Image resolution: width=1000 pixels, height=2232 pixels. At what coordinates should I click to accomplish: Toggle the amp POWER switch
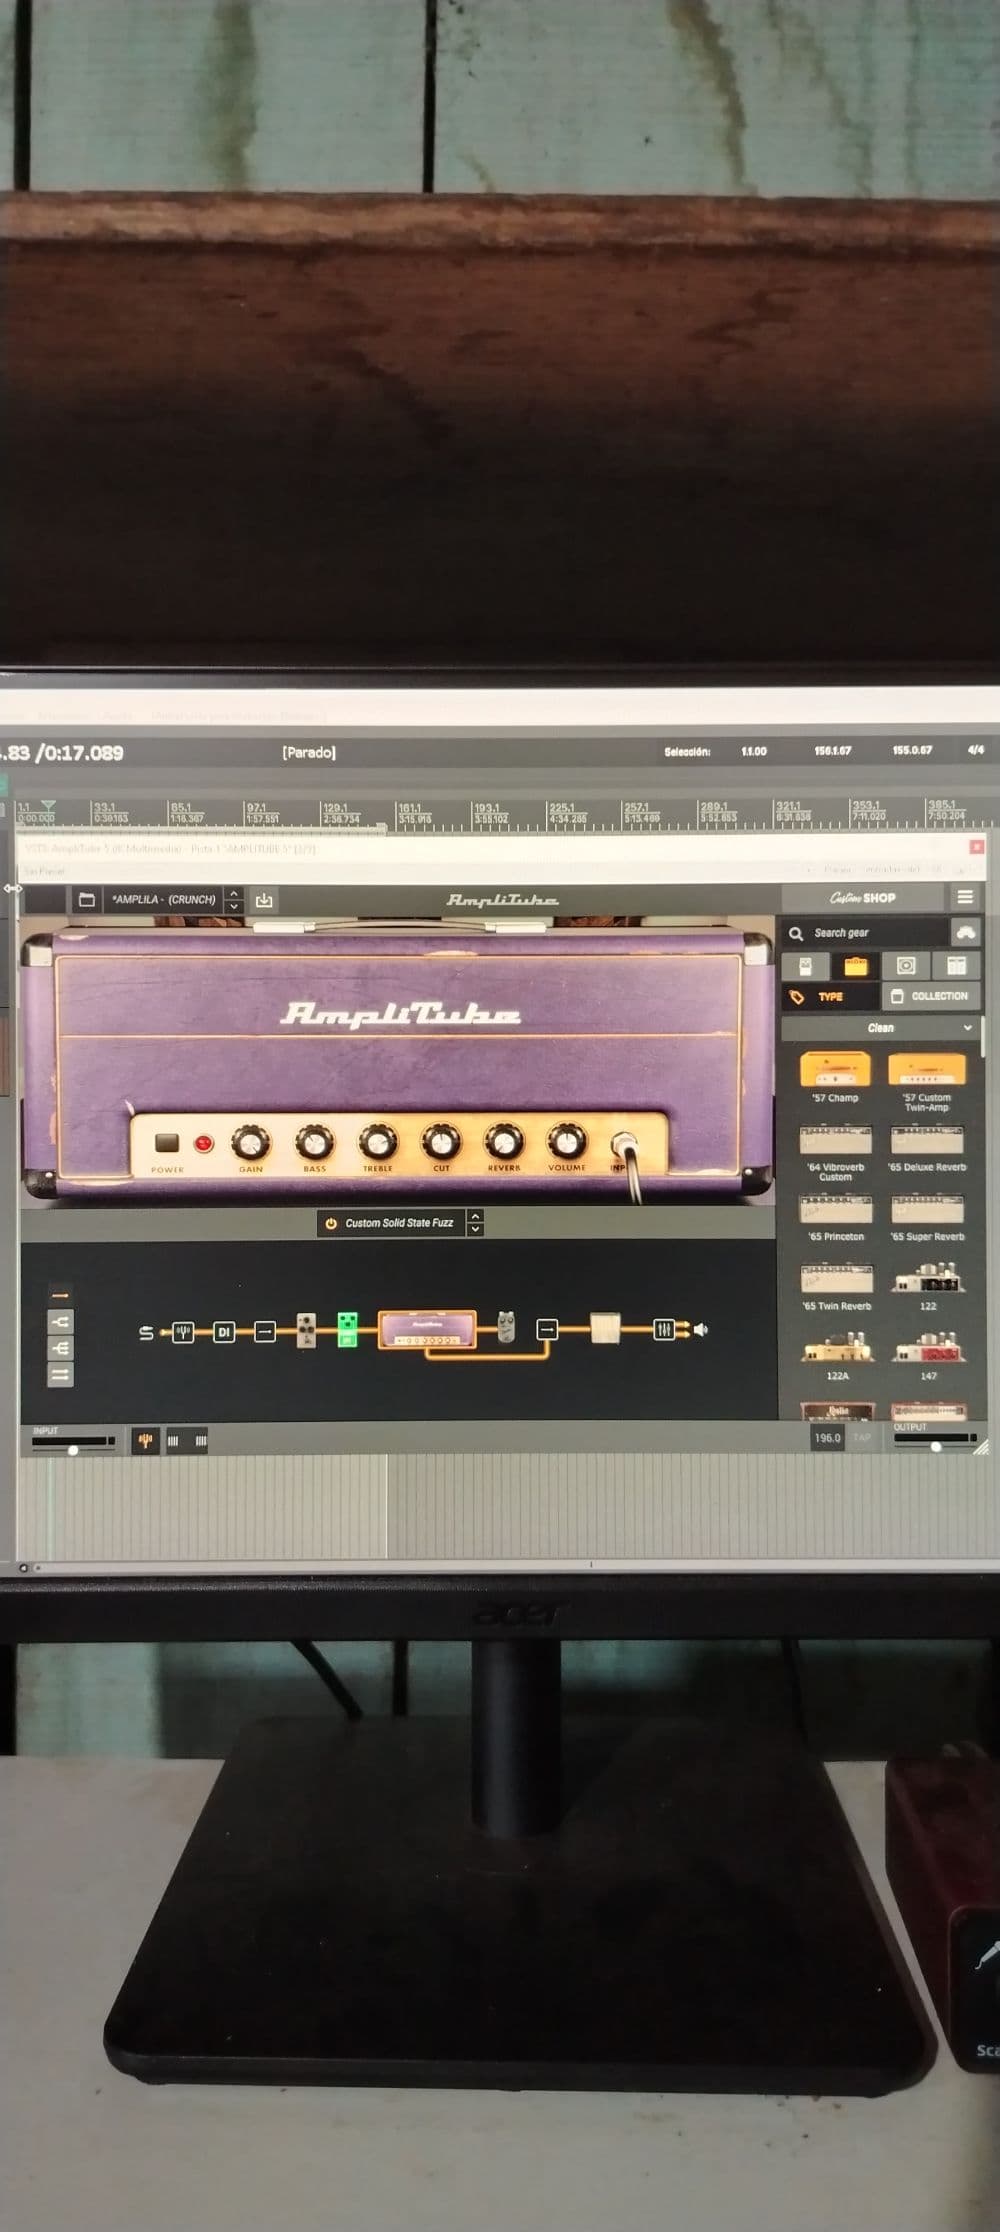pos(167,1142)
